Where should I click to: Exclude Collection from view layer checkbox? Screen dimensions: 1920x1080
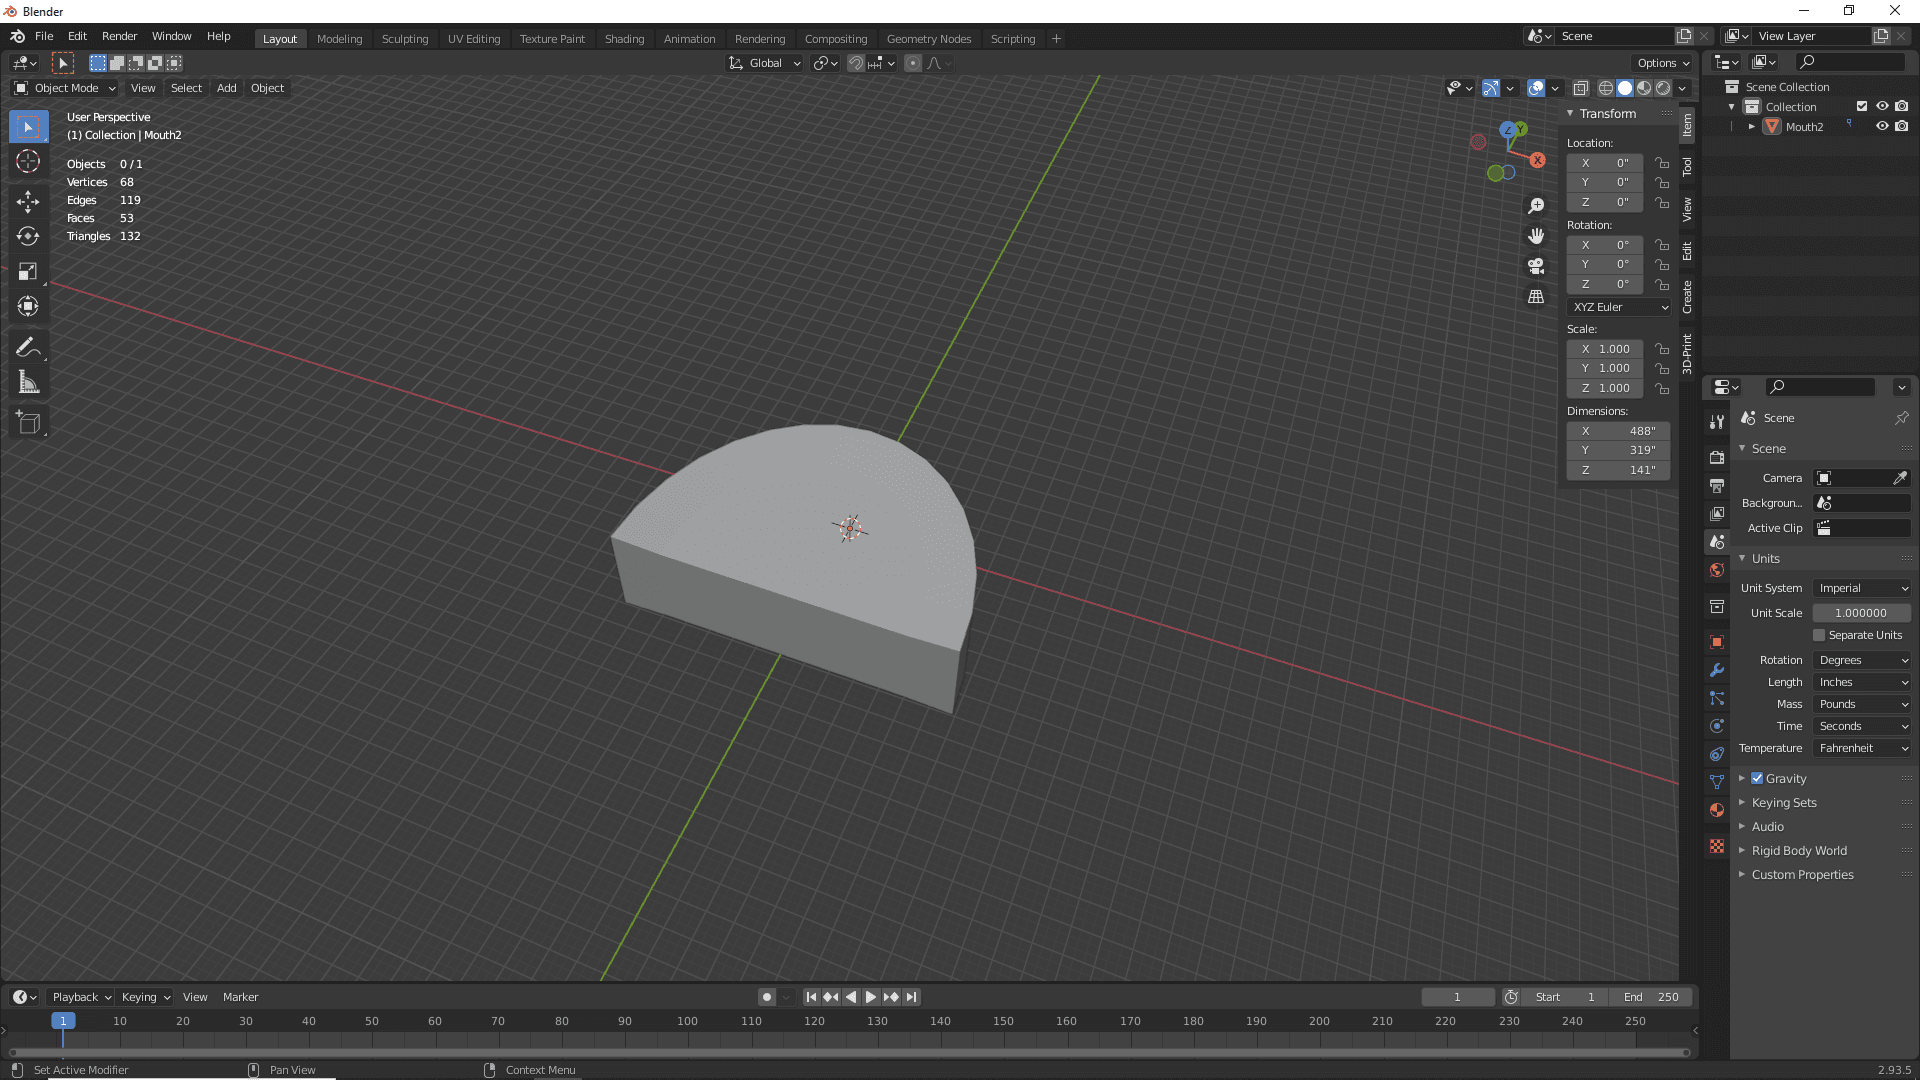pos(1862,106)
